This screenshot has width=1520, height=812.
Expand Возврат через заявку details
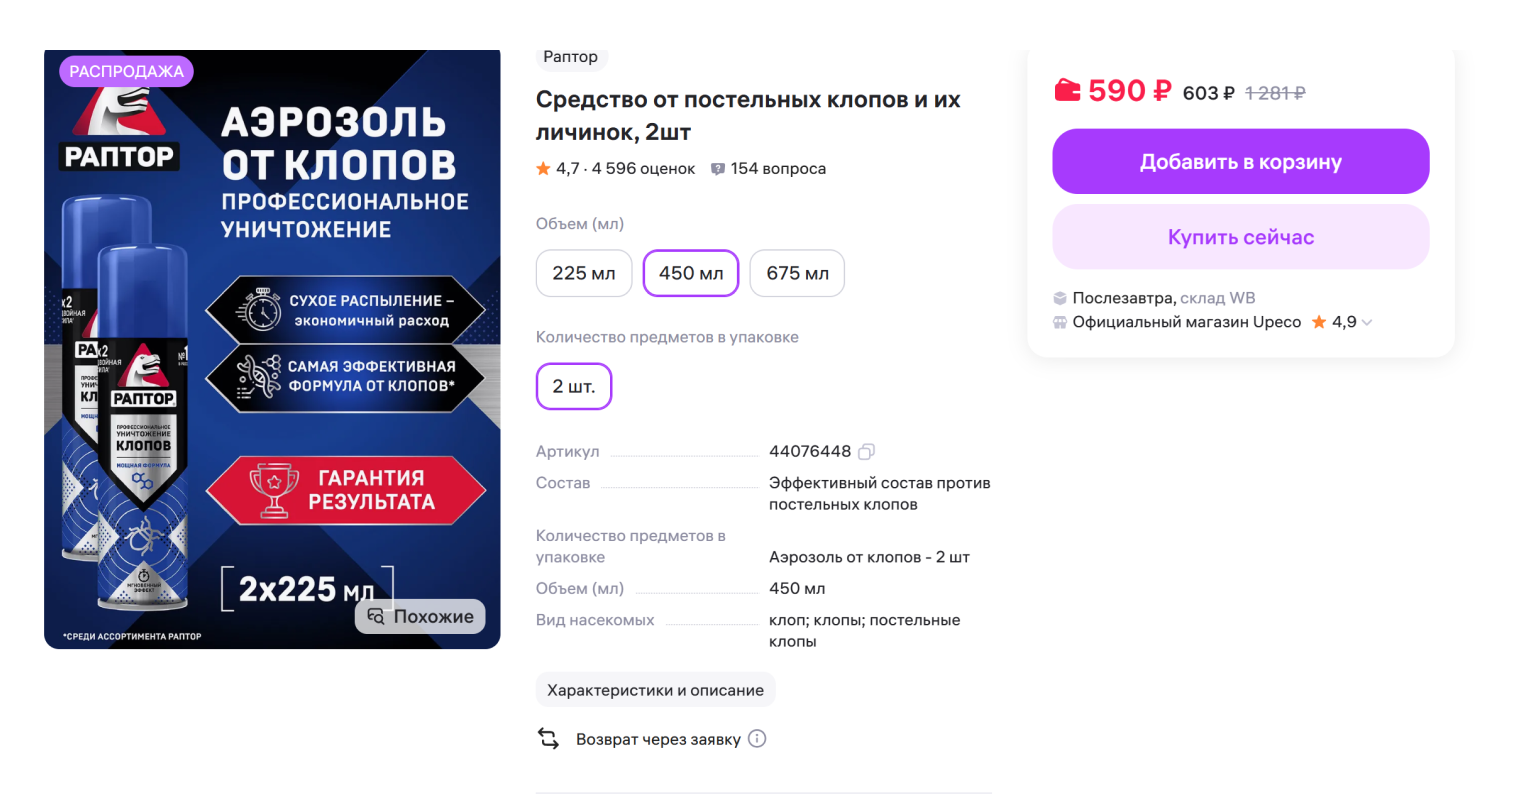click(659, 738)
